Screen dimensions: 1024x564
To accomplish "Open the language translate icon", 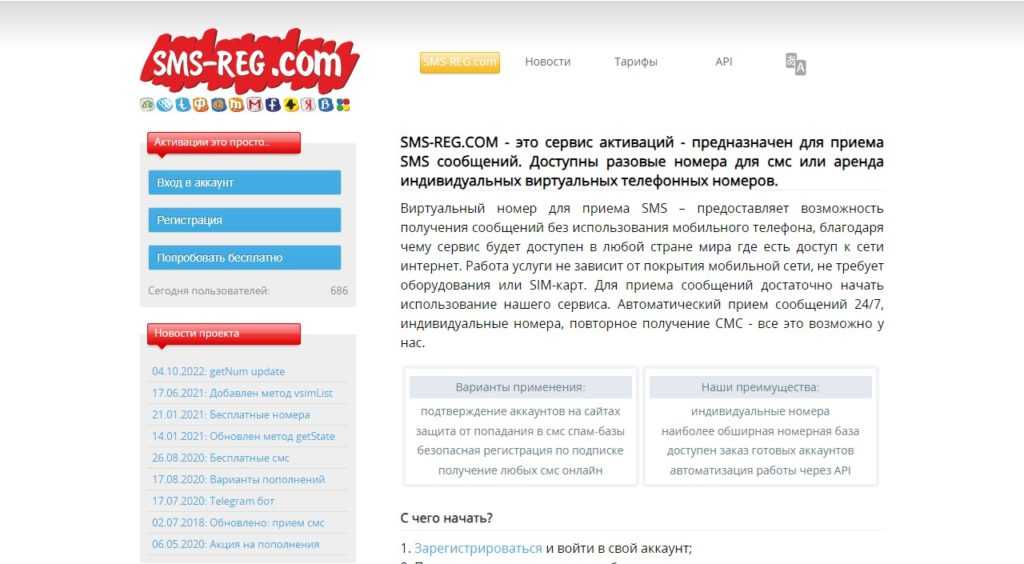I will click(795, 63).
